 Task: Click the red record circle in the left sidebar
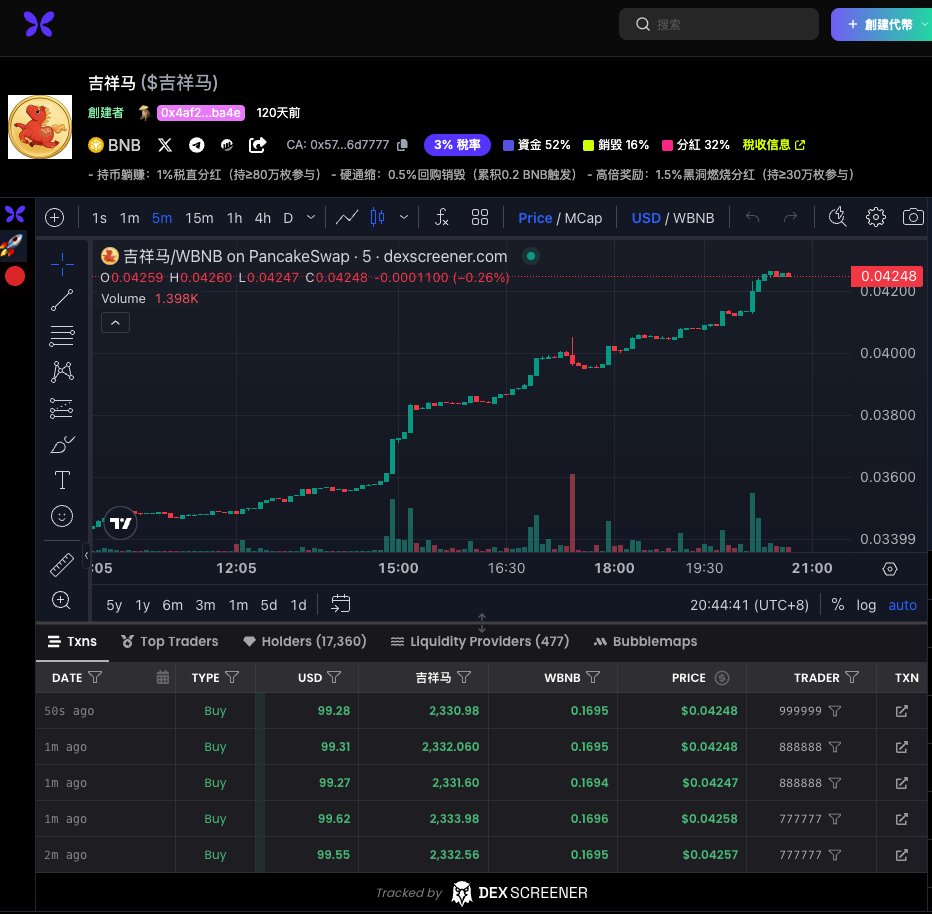[x=15, y=276]
